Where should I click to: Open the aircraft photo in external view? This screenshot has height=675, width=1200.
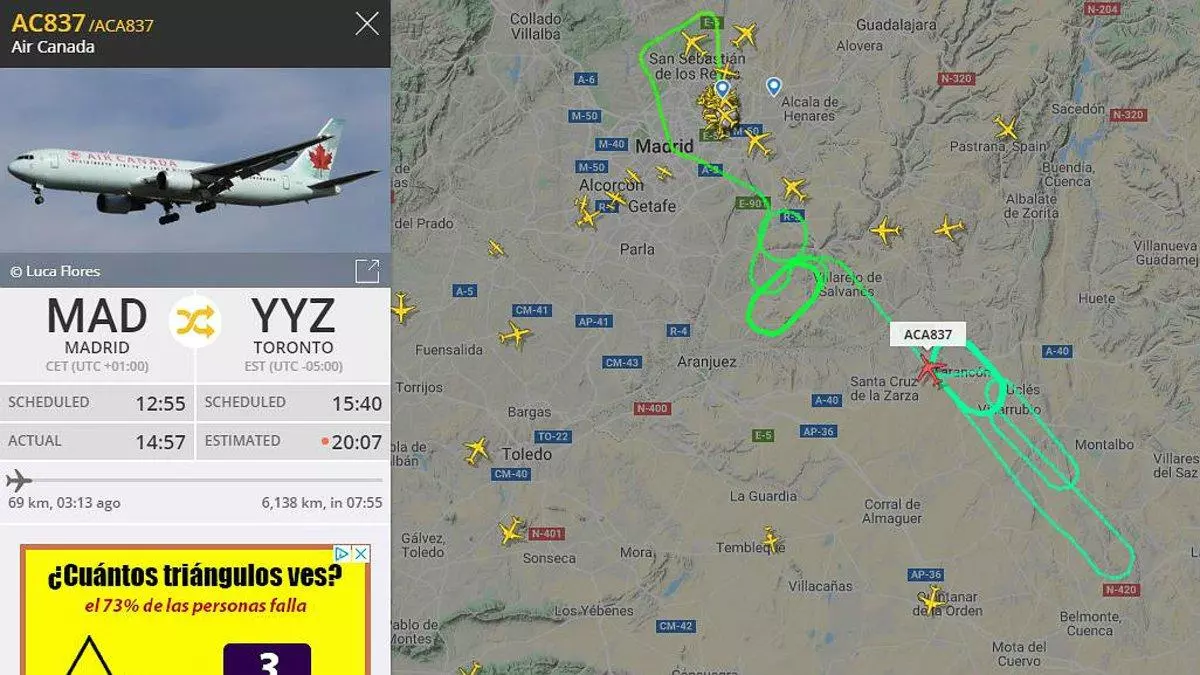click(x=367, y=271)
